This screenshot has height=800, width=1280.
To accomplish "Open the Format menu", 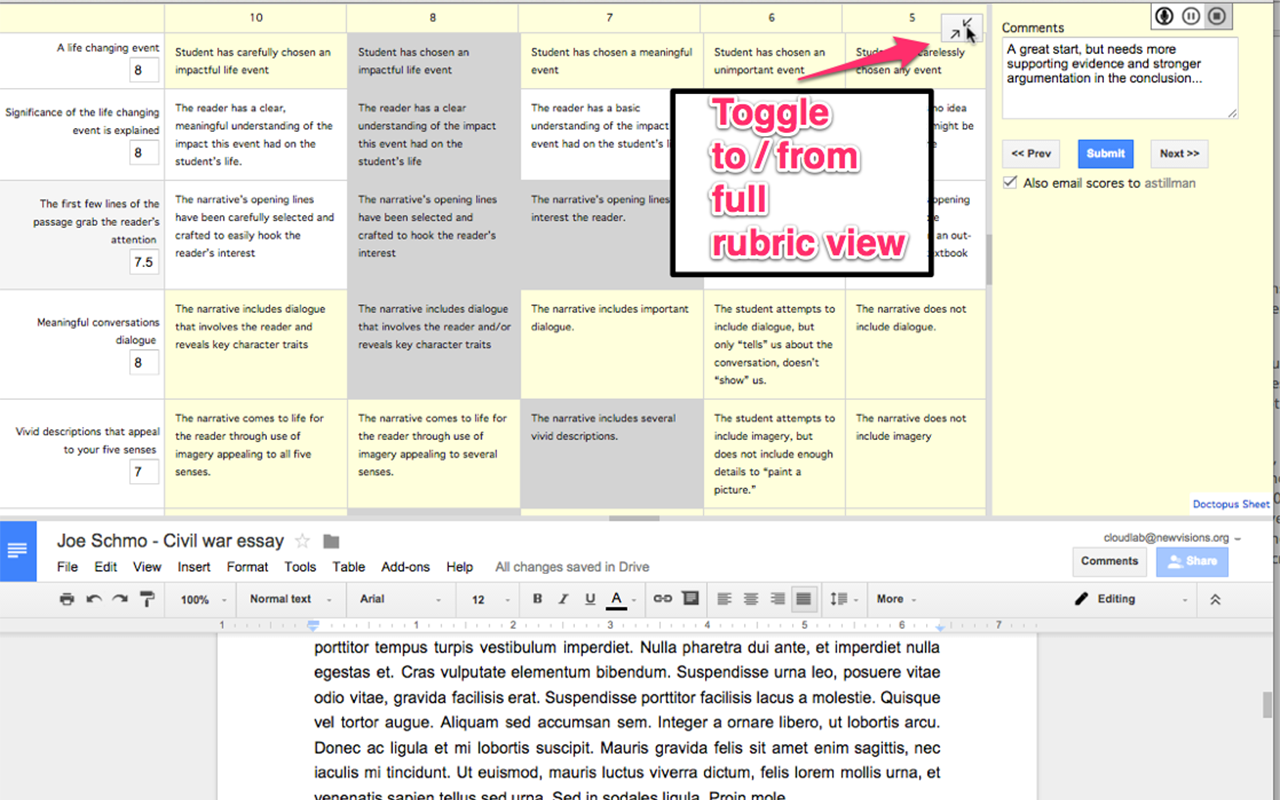I will point(247,567).
